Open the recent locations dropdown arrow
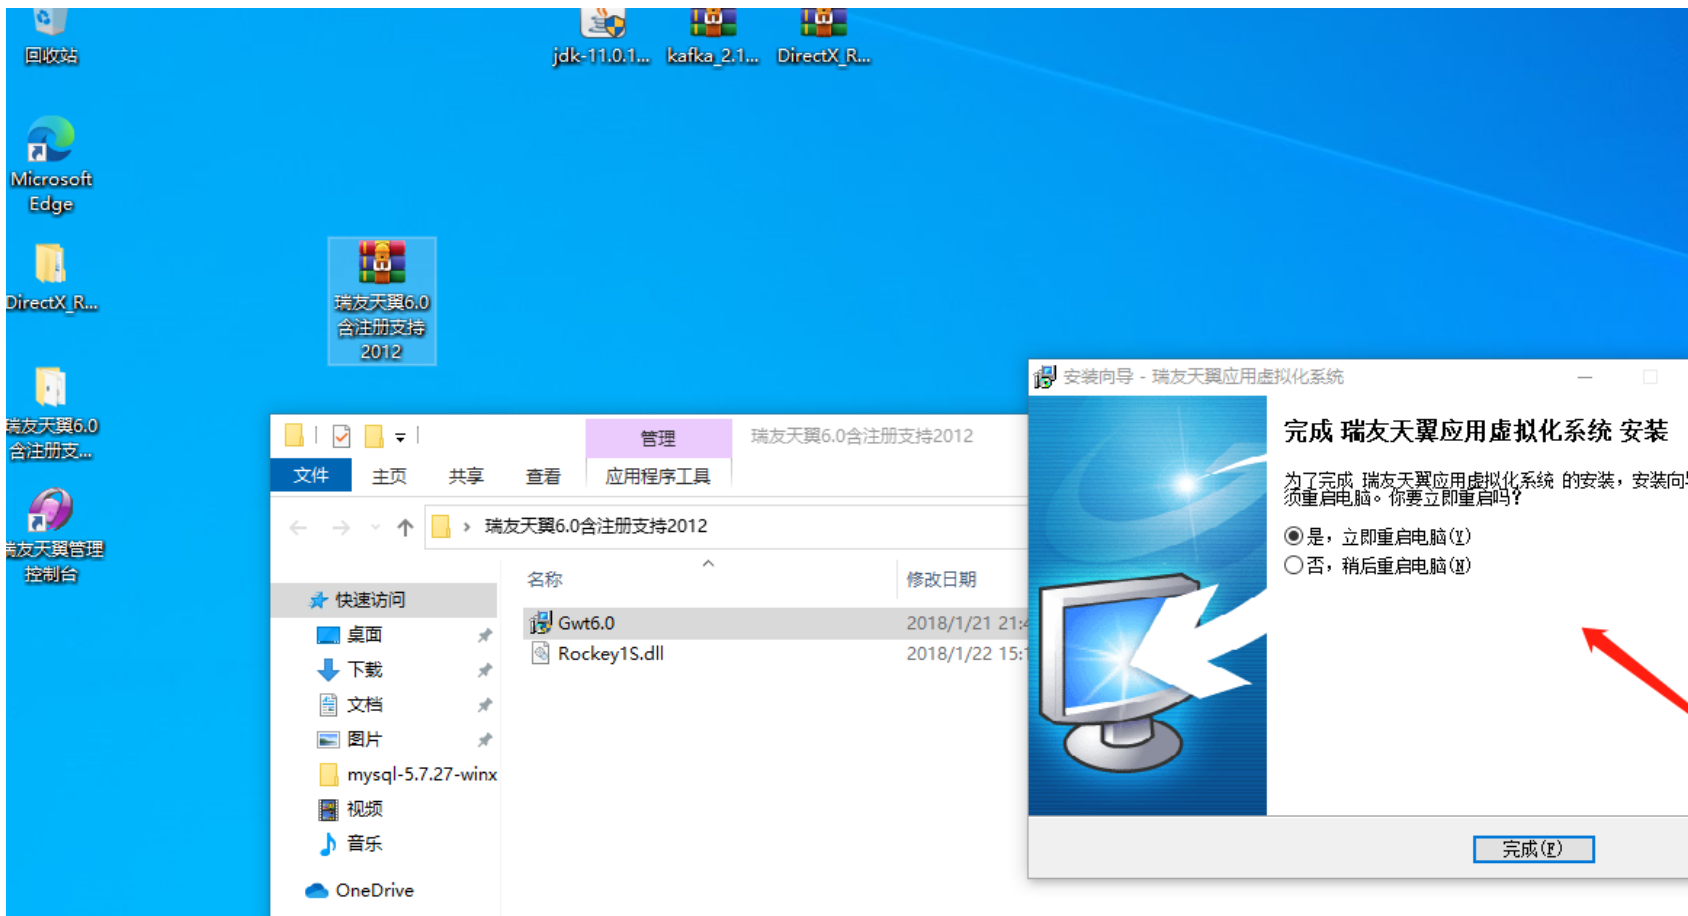The height and width of the screenshot is (916, 1688). tap(375, 527)
